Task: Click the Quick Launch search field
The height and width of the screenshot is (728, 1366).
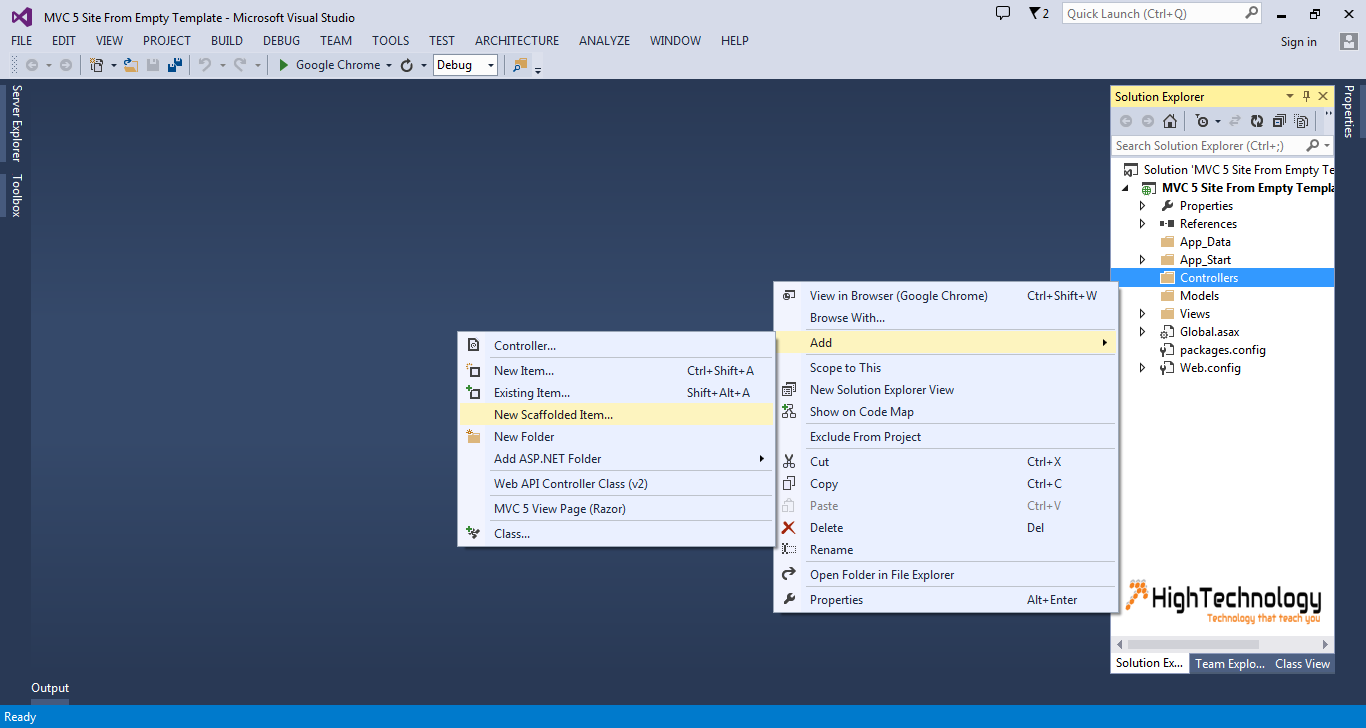Action: tap(1153, 14)
